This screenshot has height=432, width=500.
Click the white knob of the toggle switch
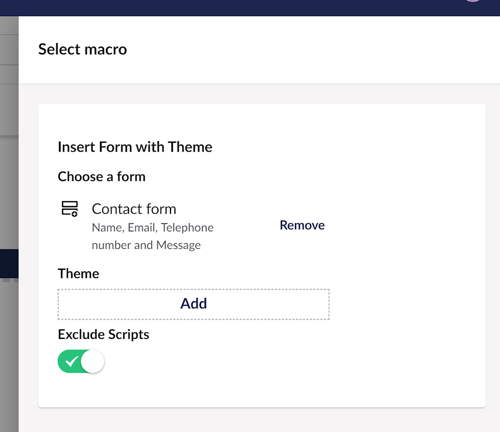(x=92, y=361)
